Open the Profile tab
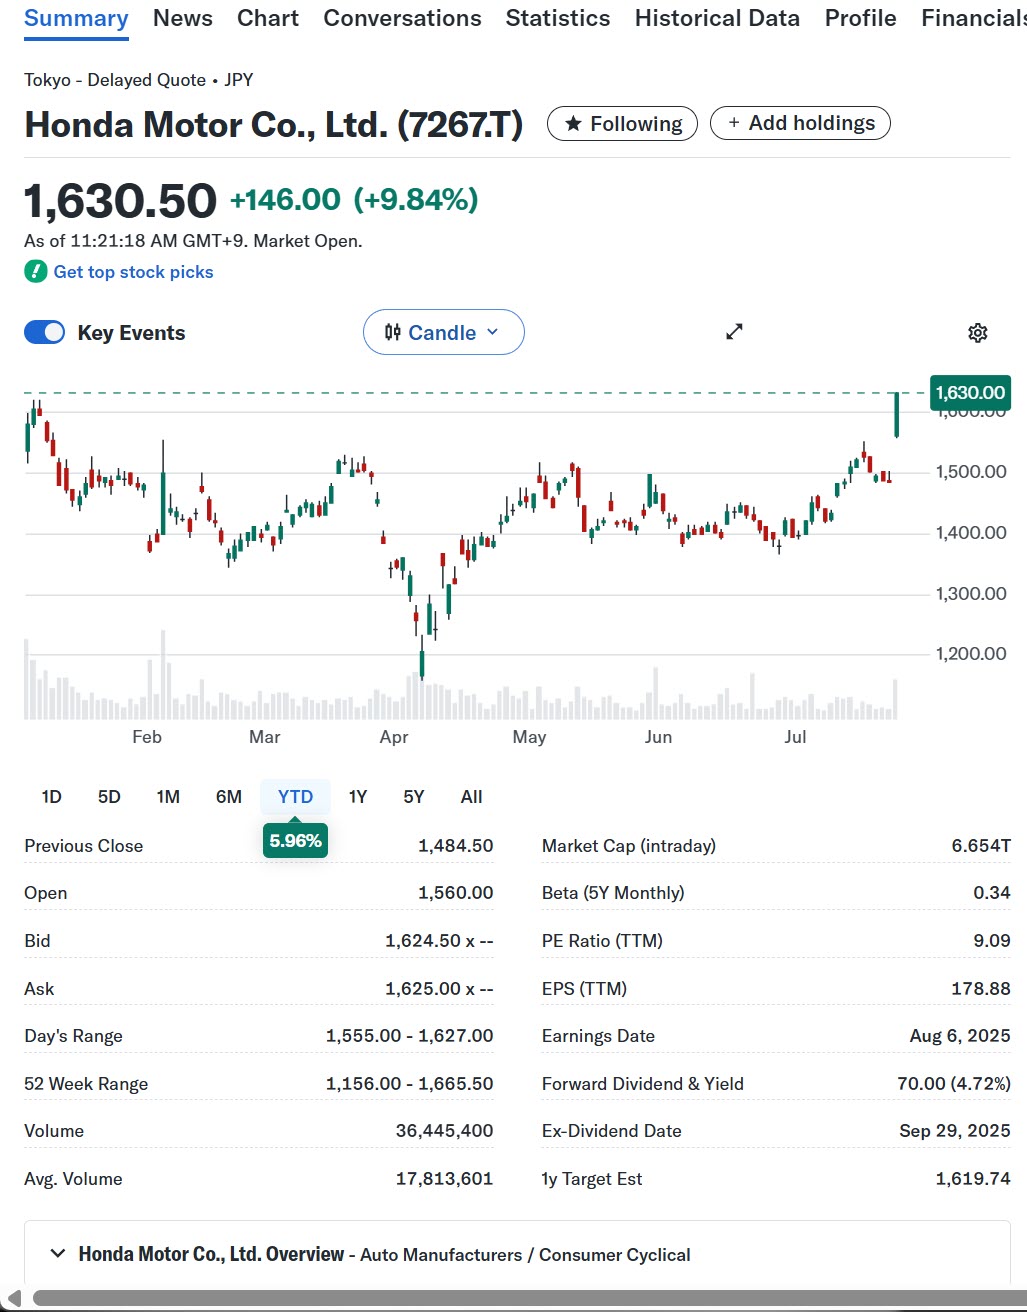The image size is (1027, 1312). point(860,18)
